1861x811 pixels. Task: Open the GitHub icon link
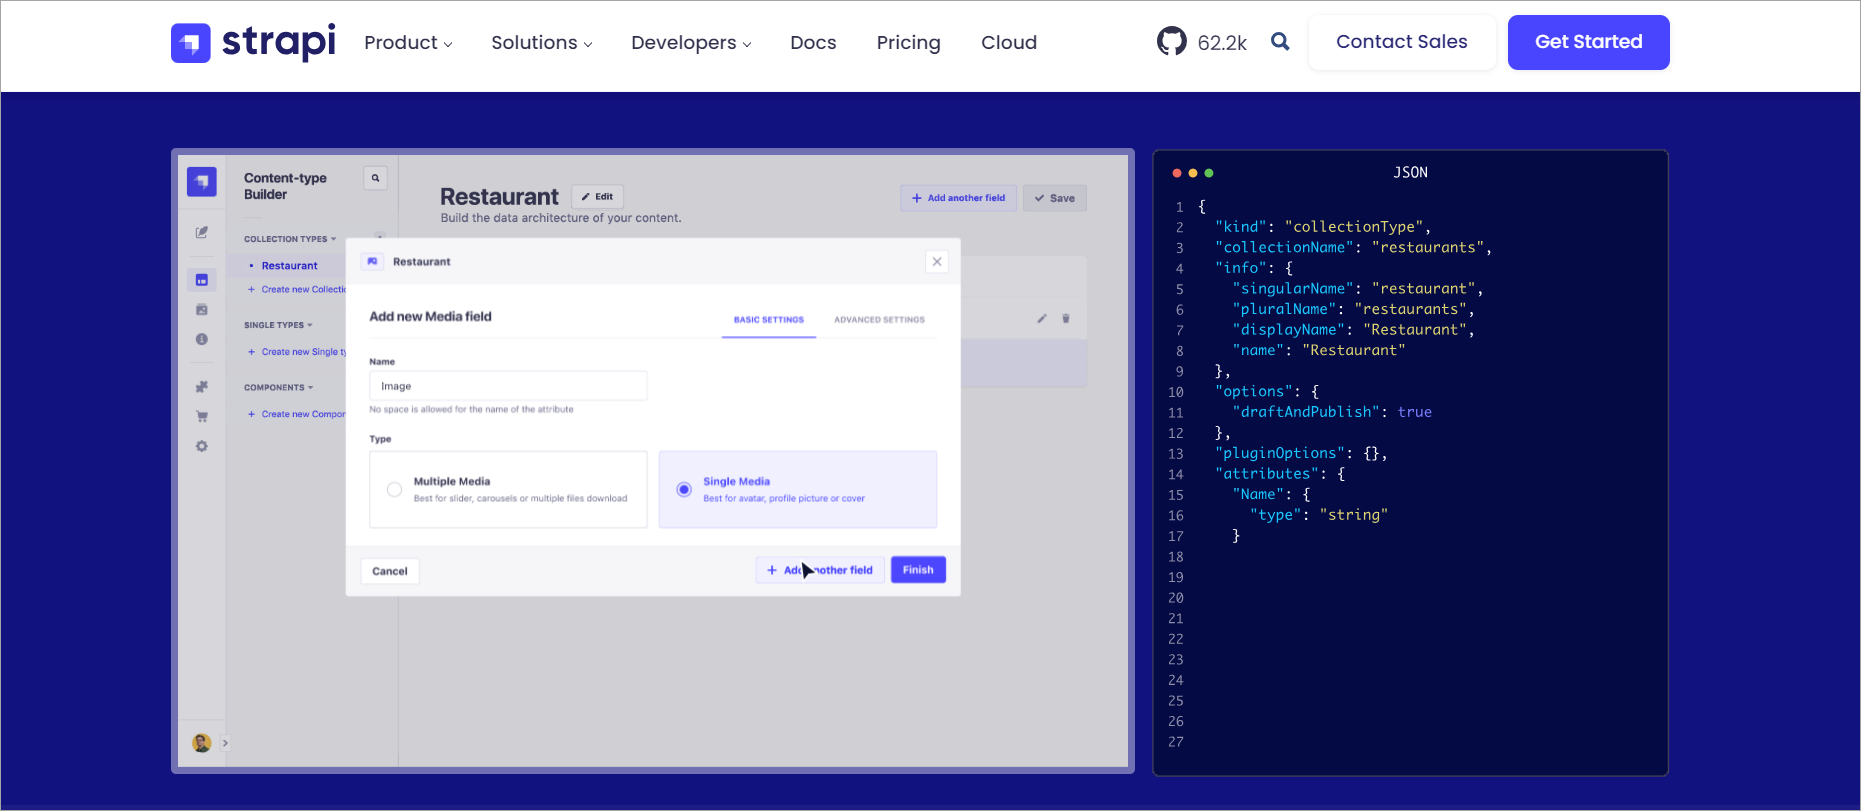[x=1171, y=42]
